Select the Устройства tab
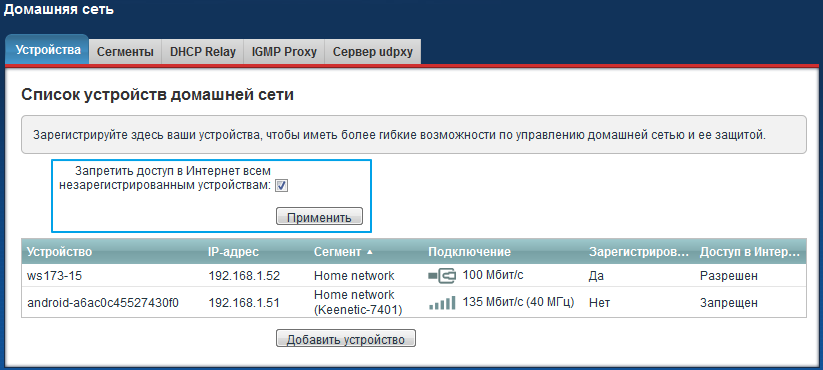Screen dimensions: 823x370 [x=47, y=50]
